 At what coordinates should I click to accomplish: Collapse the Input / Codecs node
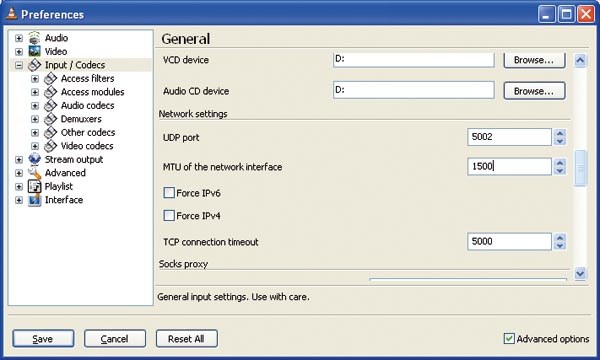tap(19, 65)
